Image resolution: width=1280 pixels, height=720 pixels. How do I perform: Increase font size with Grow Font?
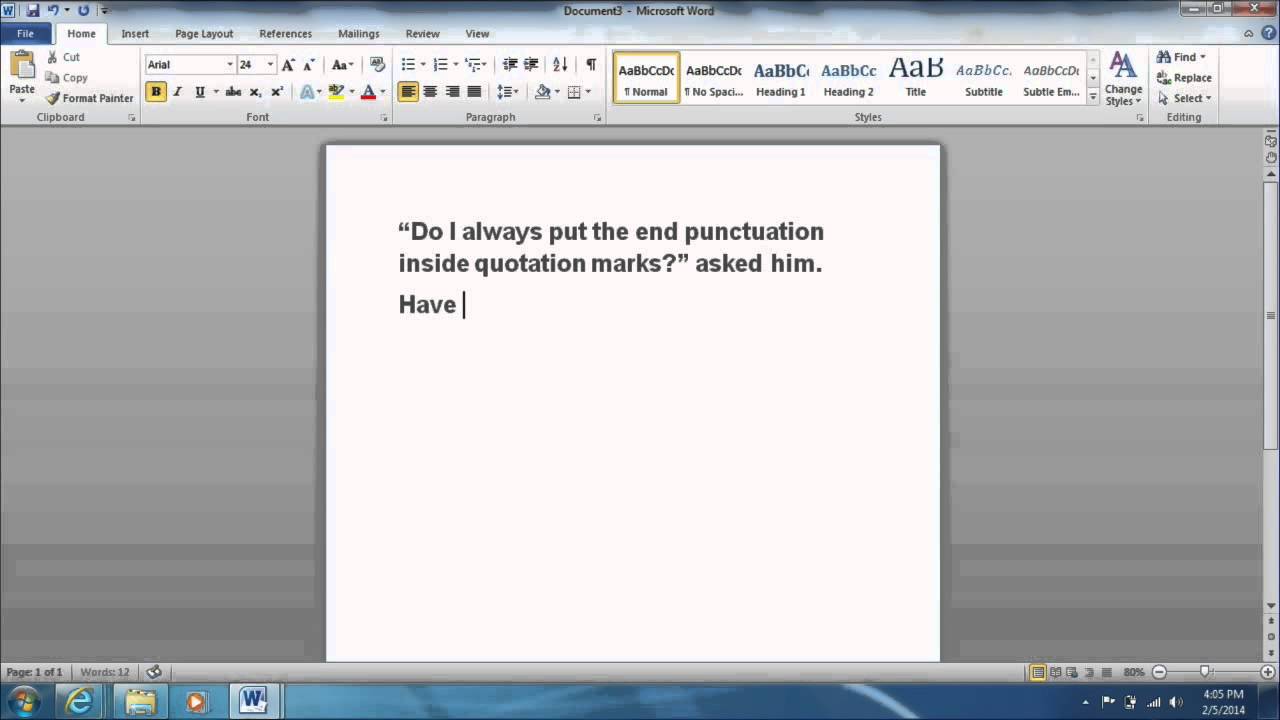[x=288, y=64]
